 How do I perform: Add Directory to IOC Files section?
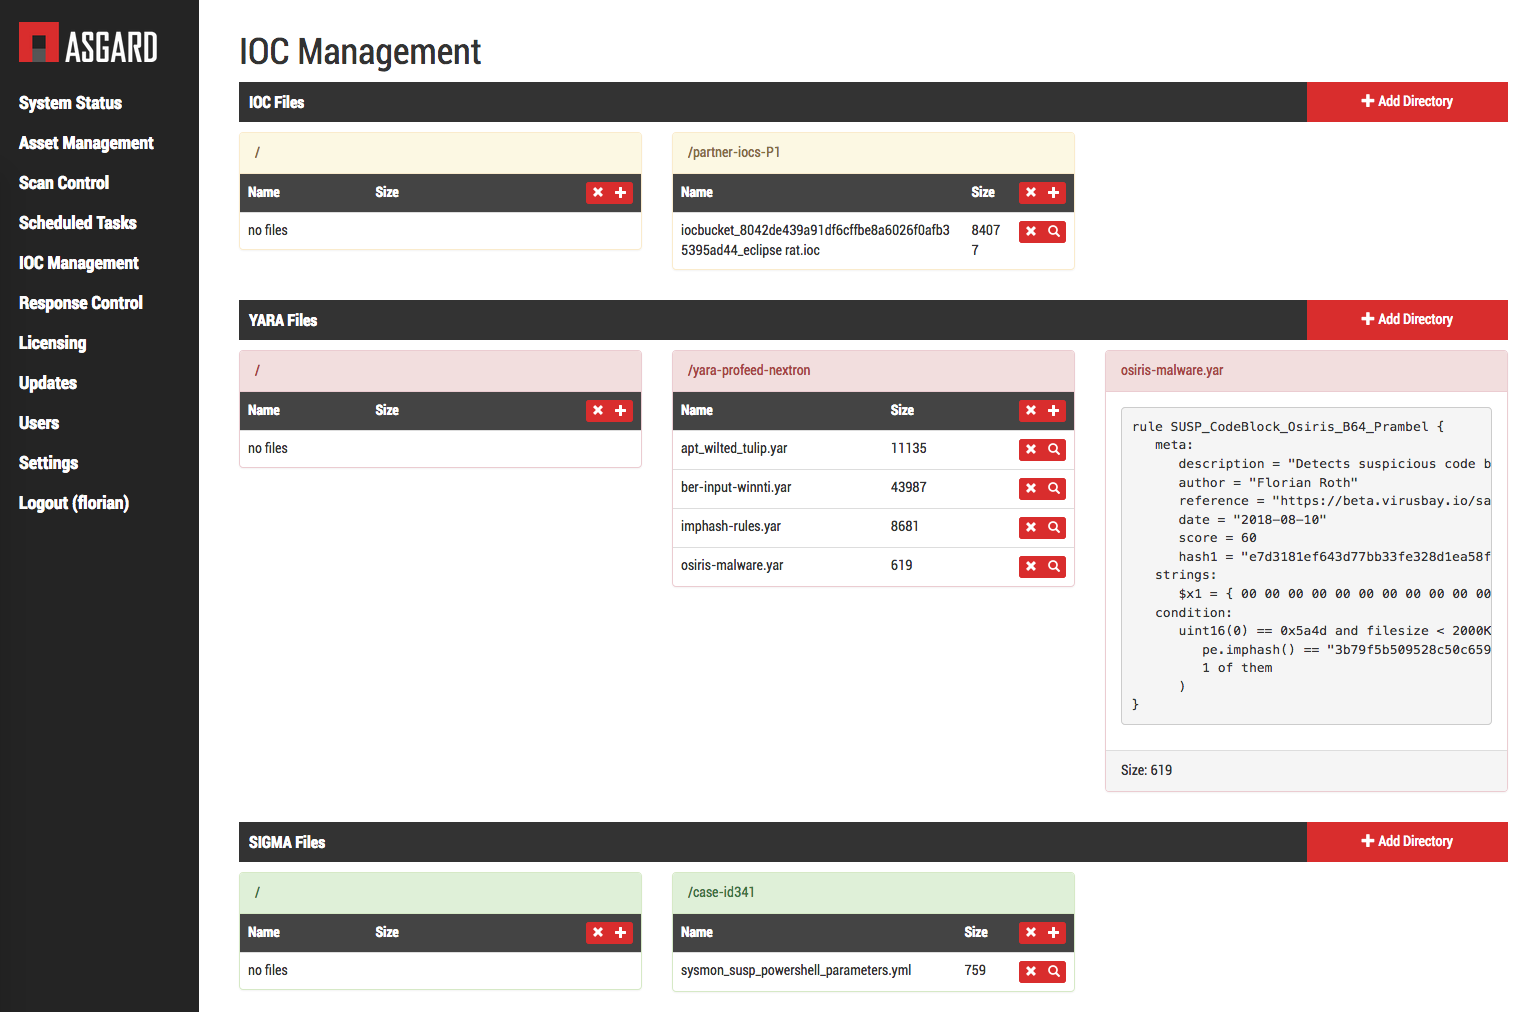click(1406, 102)
